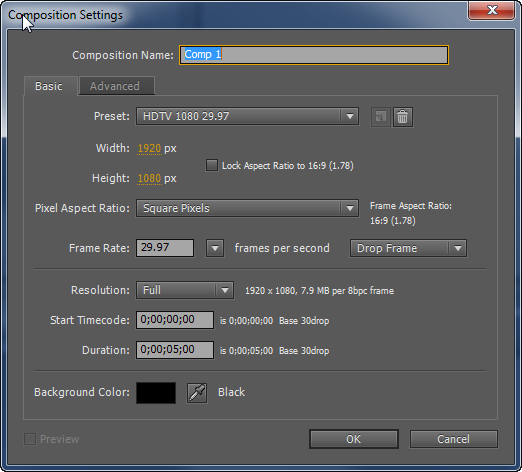Click the Composition Name field
This screenshot has width=522, height=472.
pyautogui.click(x=314, y=55)
